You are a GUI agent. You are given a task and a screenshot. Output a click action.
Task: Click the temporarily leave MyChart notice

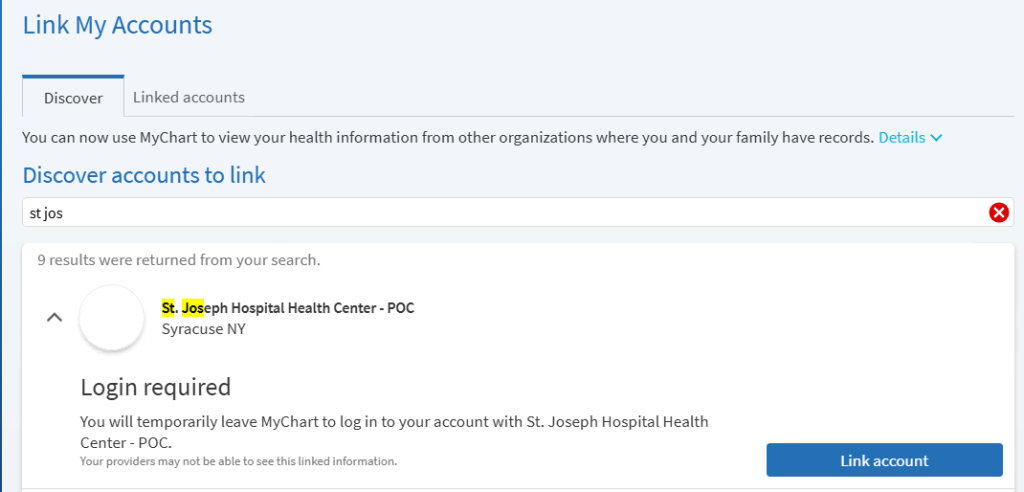394,431
